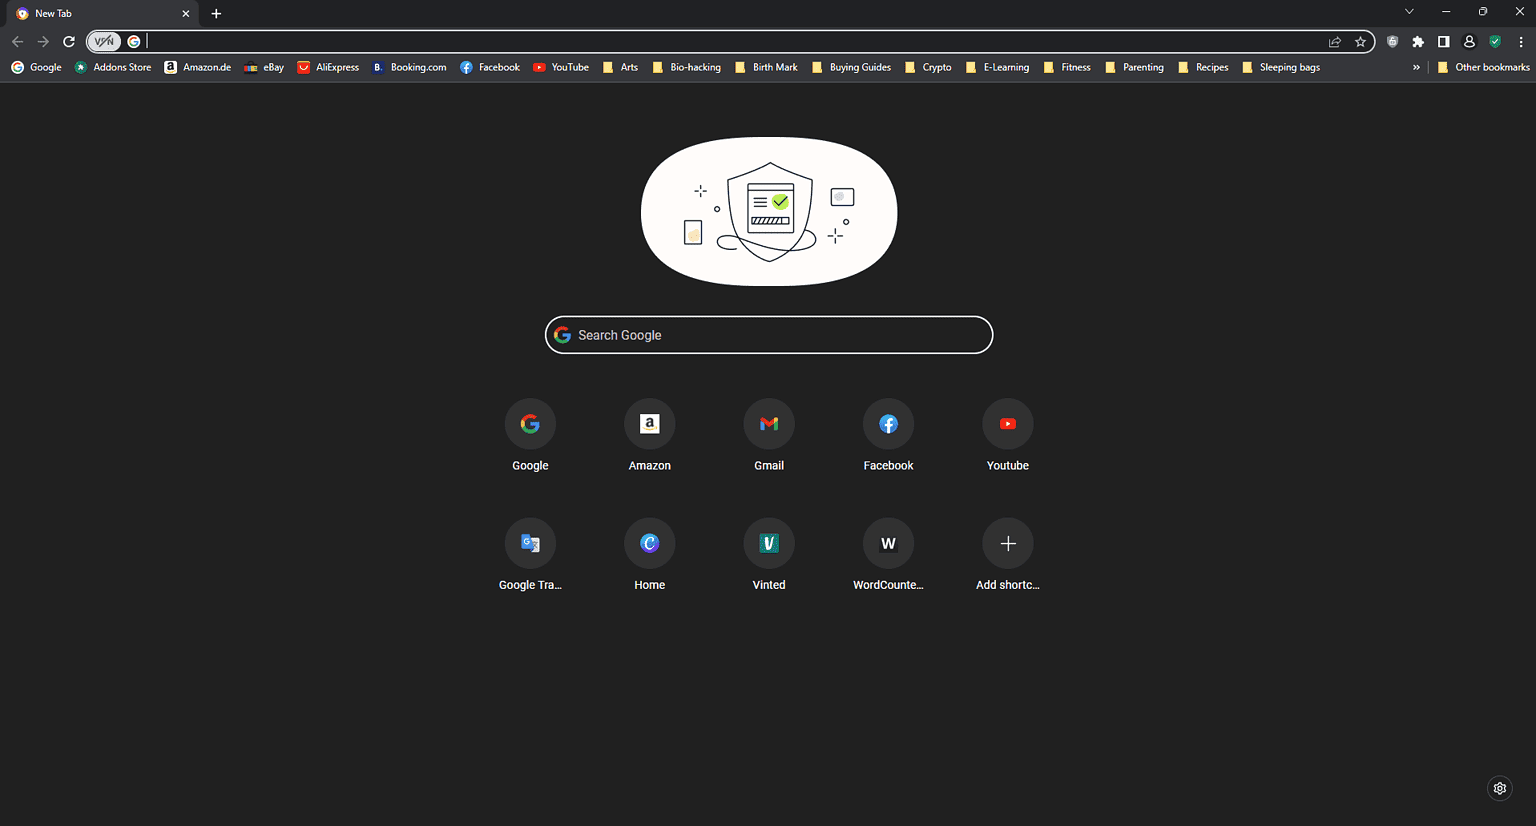Click the shield privacy icon in toolbar
Viewport: 1536px width, 826px height.
click(1392, 42)
